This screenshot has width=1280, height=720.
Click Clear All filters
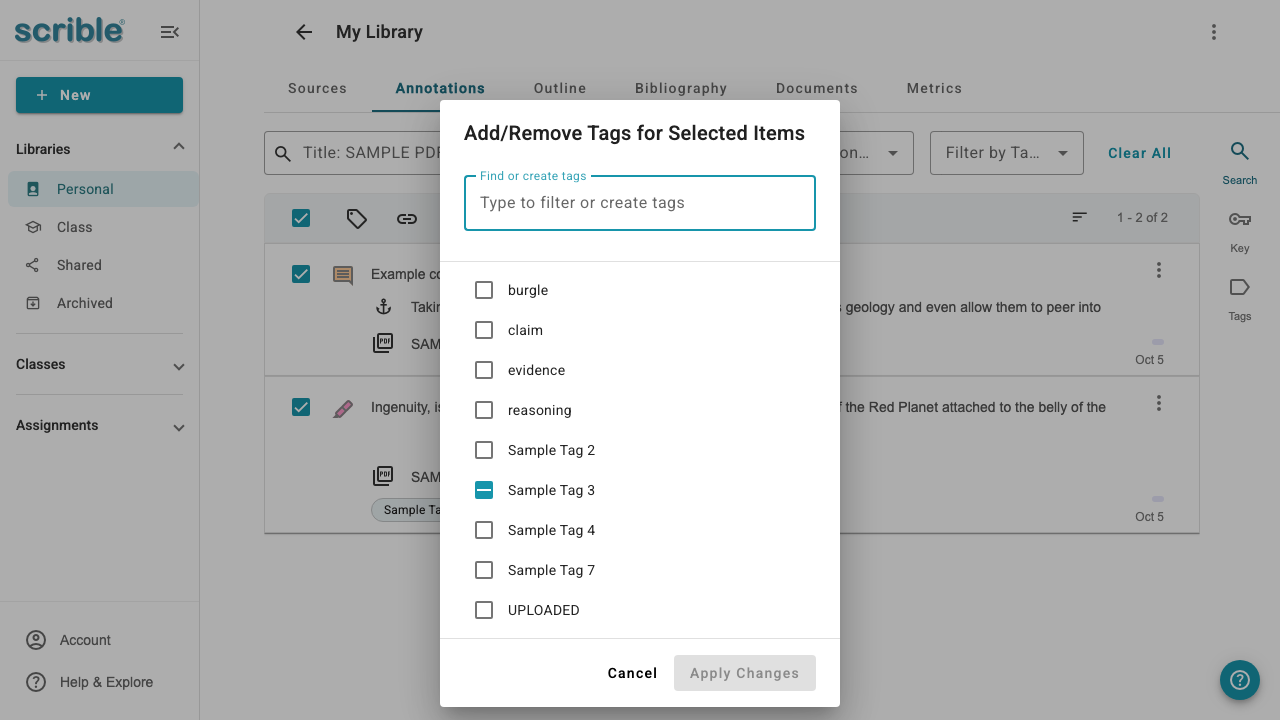coord(1140,153)
